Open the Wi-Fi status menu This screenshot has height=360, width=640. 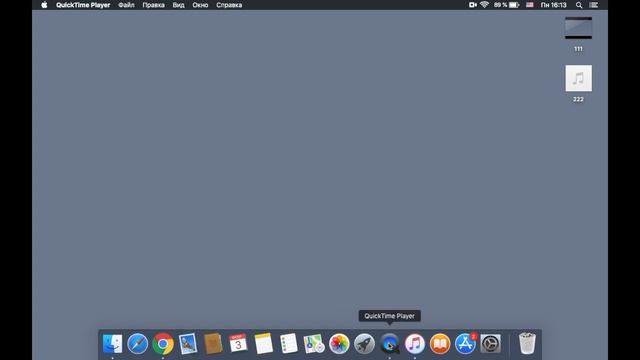pos(484,5)
